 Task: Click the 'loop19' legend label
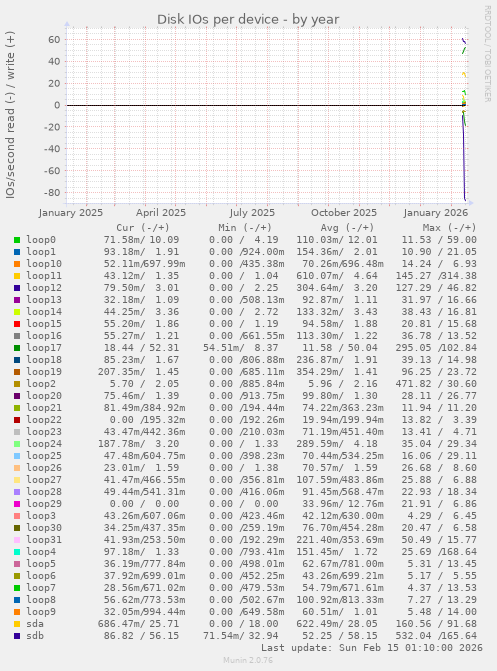coord(44,371)
